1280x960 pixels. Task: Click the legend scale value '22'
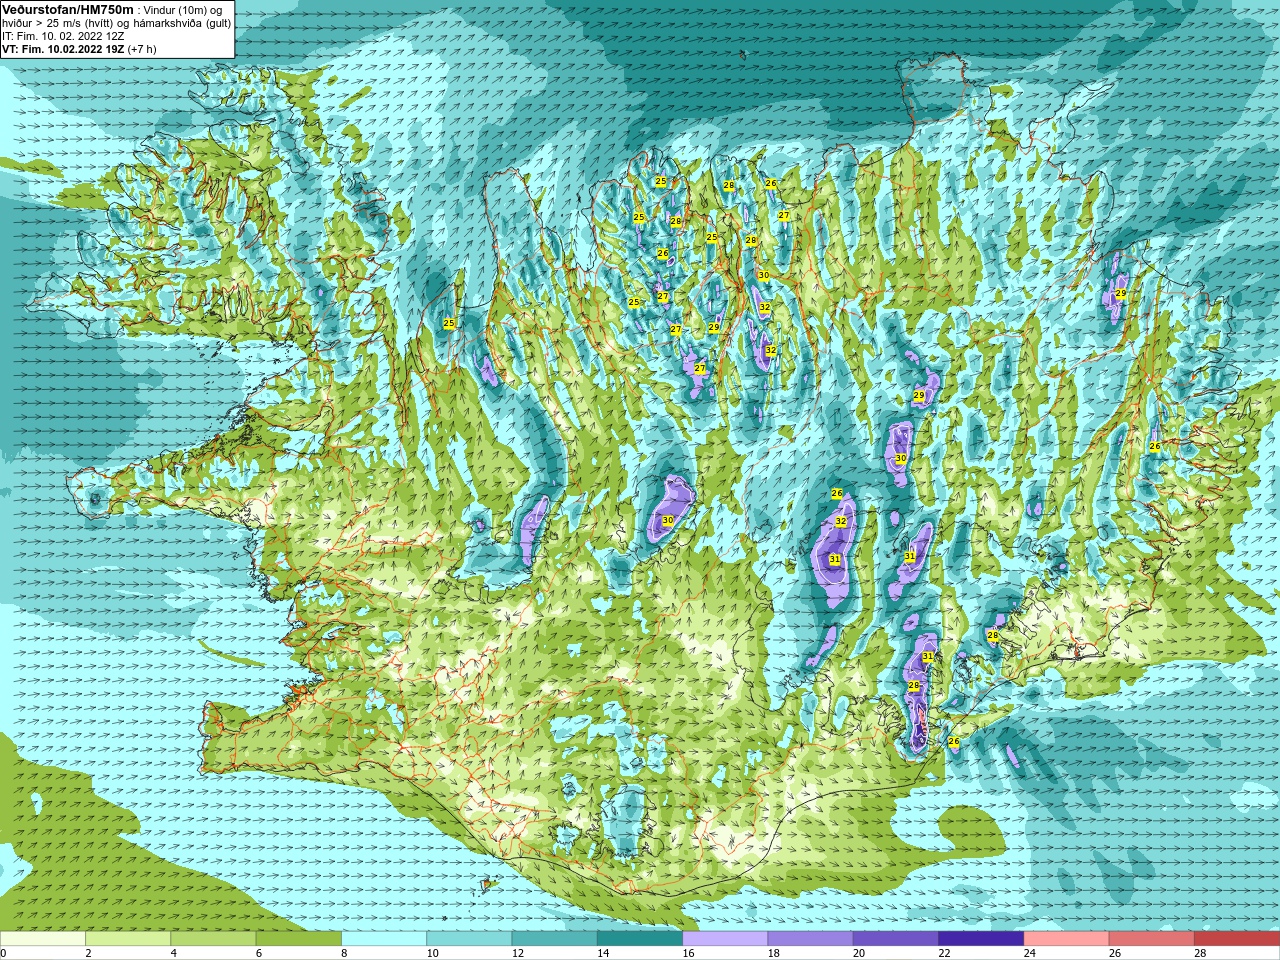944,954
